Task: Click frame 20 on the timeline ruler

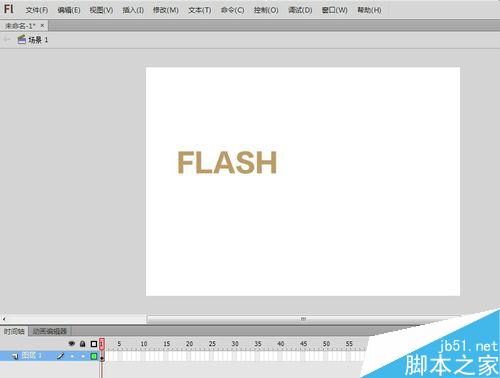Action: pos(189,344)
